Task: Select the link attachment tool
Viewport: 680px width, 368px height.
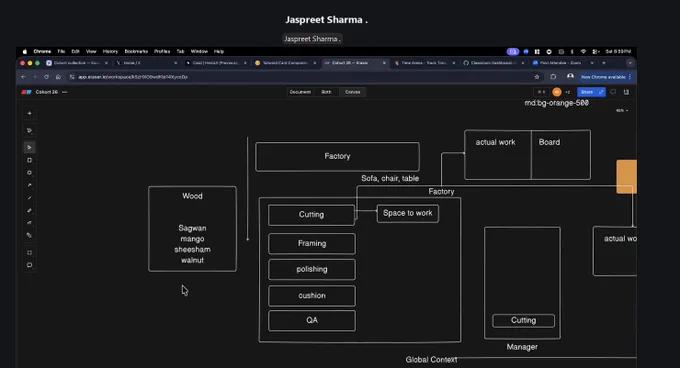Action: (29, 235)
